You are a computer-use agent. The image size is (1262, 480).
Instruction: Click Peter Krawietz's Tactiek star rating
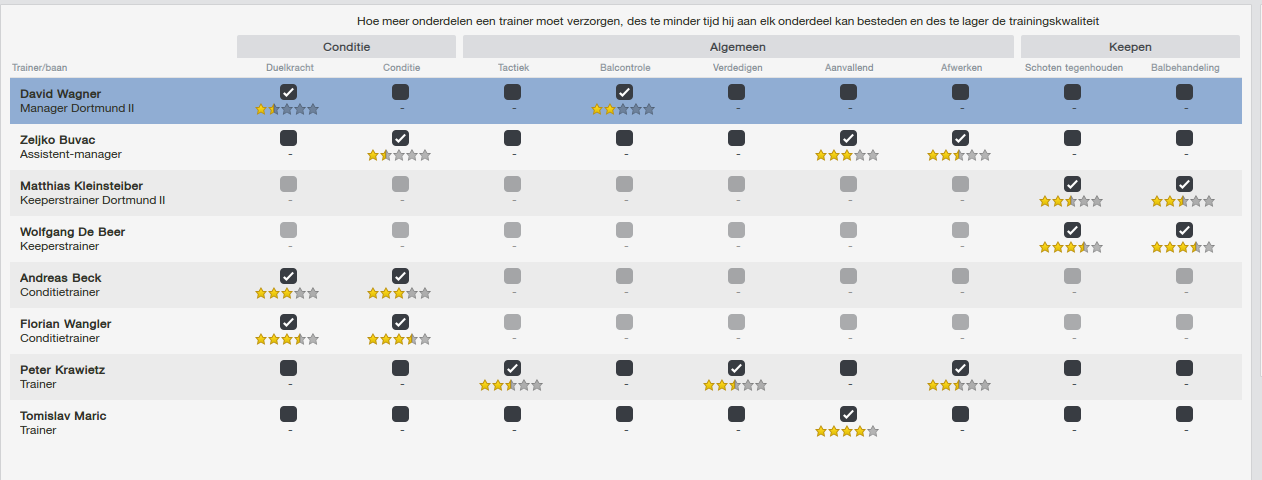coord(511,386)
